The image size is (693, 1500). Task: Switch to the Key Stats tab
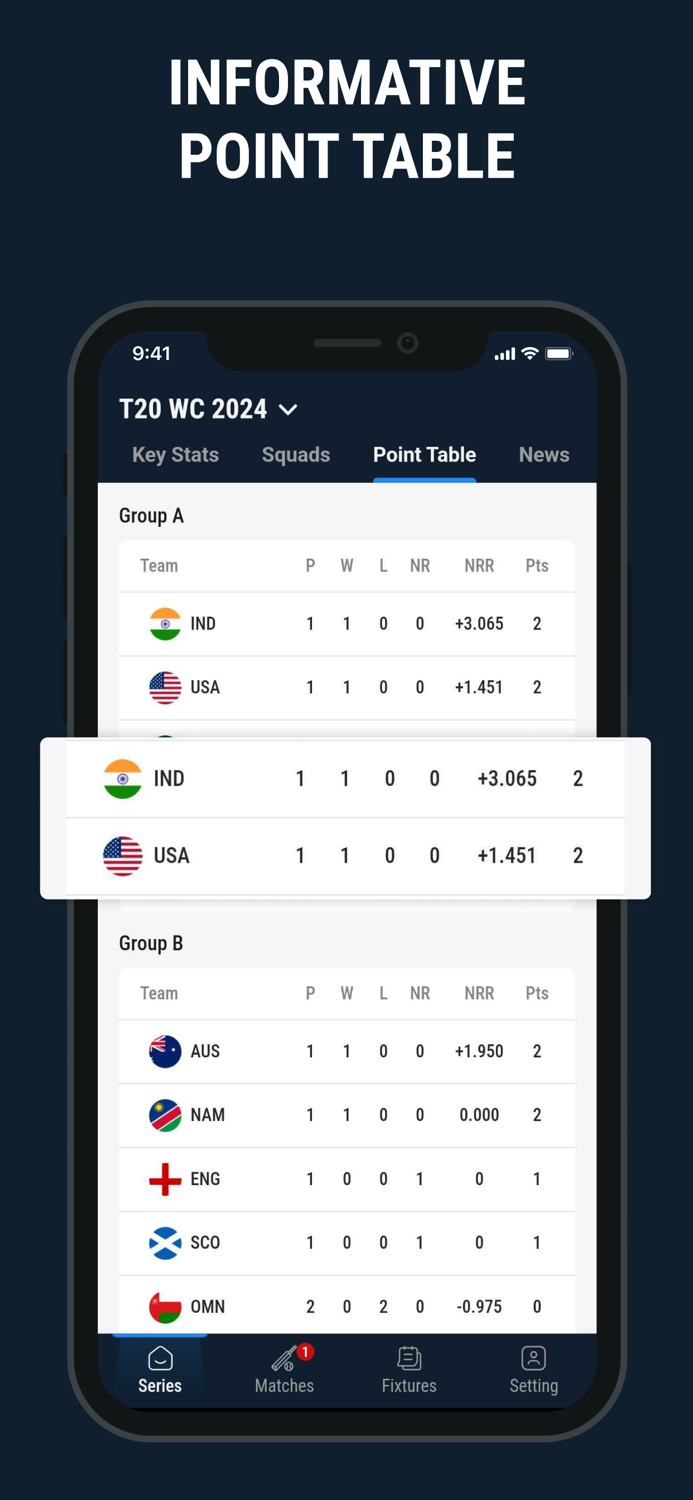point(175,455)
